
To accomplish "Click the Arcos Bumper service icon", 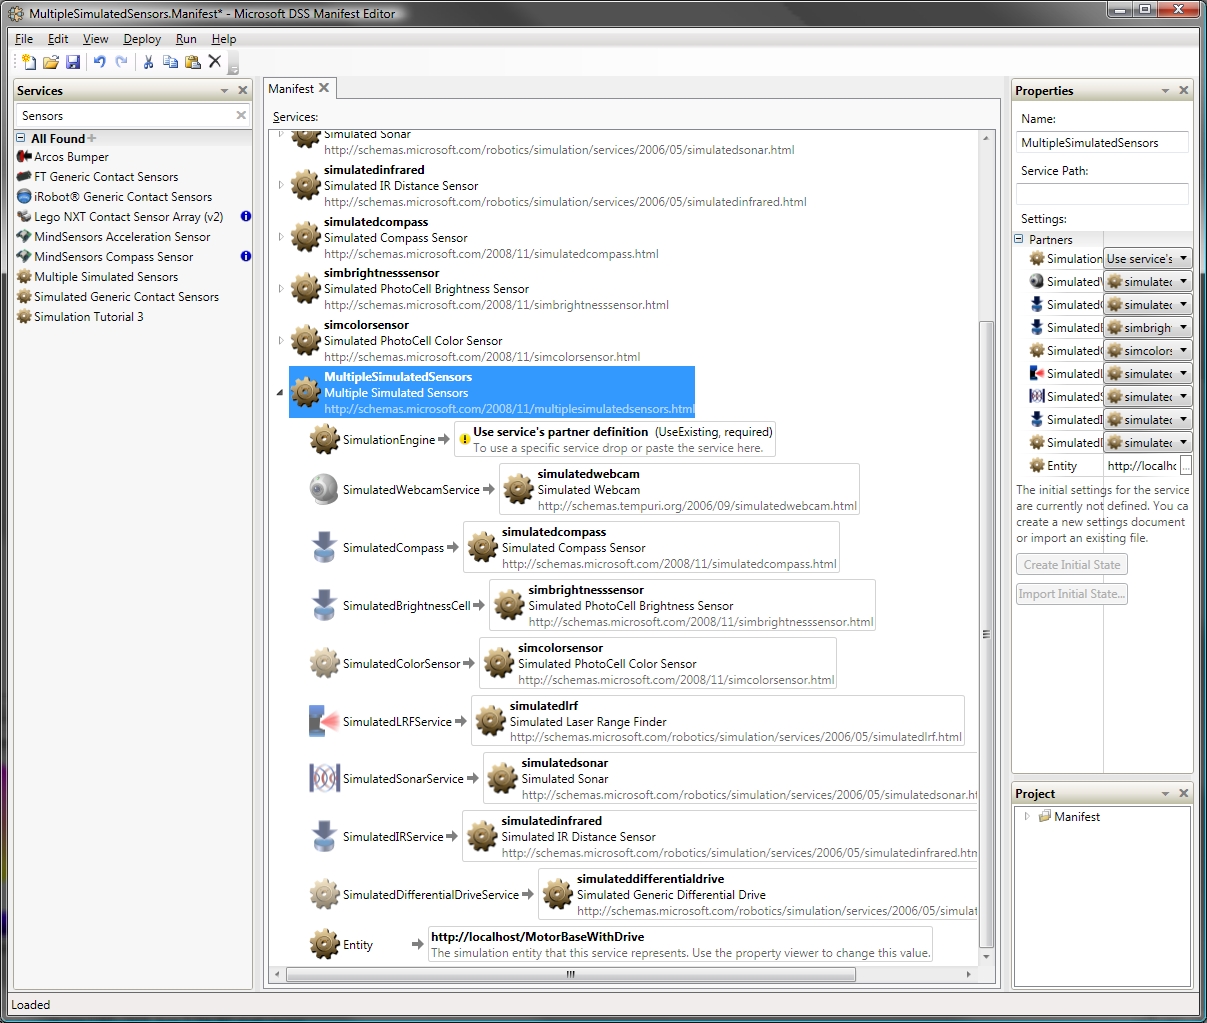I will pos(25,157).
